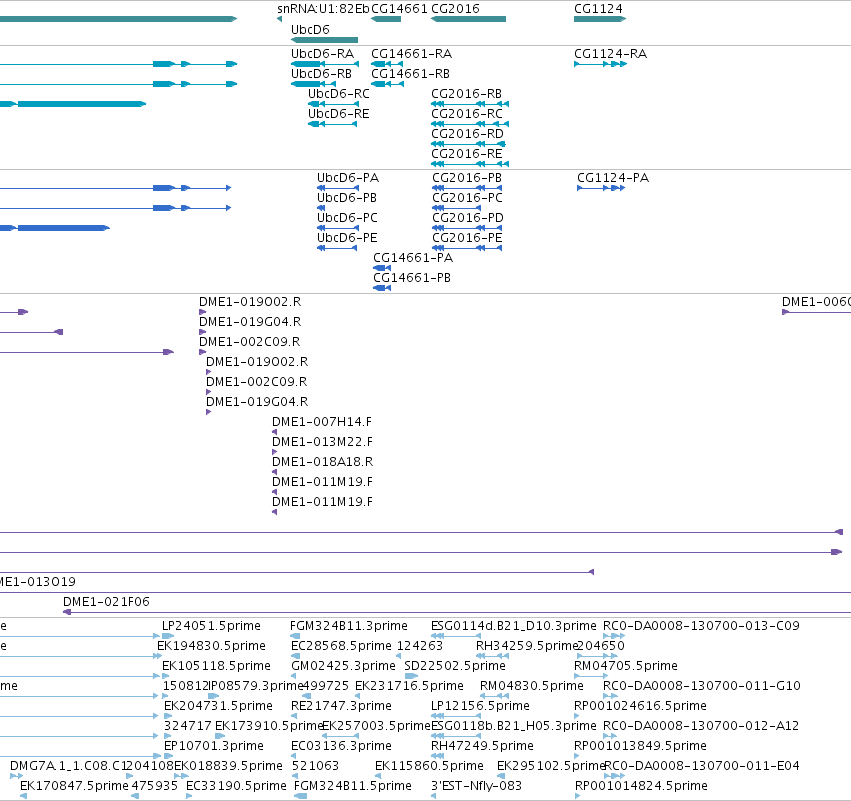Viewport: 851px width, 801px height.
Task: Select the UbcD6-PE protein label
Action: coord(347,238)
